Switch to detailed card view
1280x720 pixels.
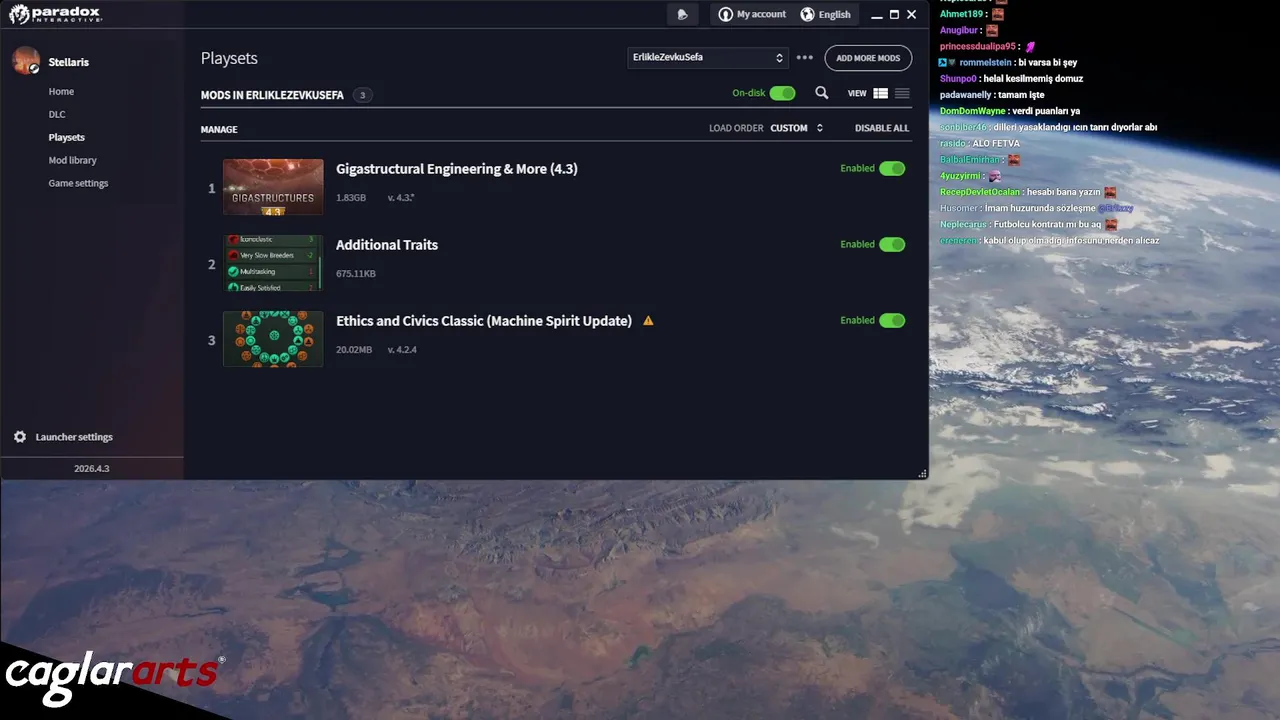point(881,93)
